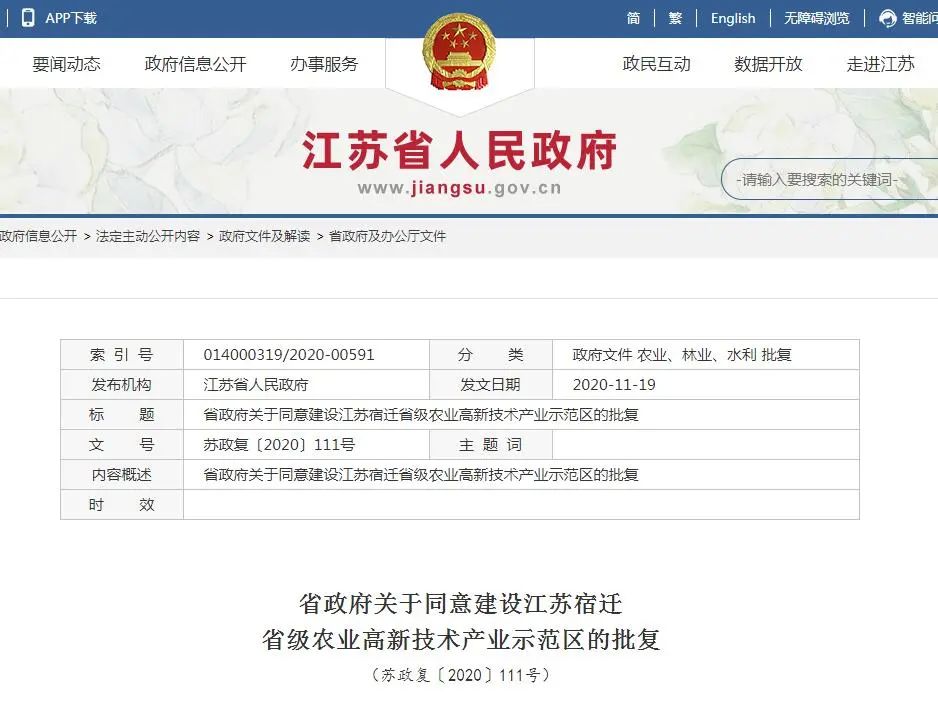The width and height of the screenshot is (938, 715).
Task: Click the 主题词 label cell
Action: pos(491,445)
